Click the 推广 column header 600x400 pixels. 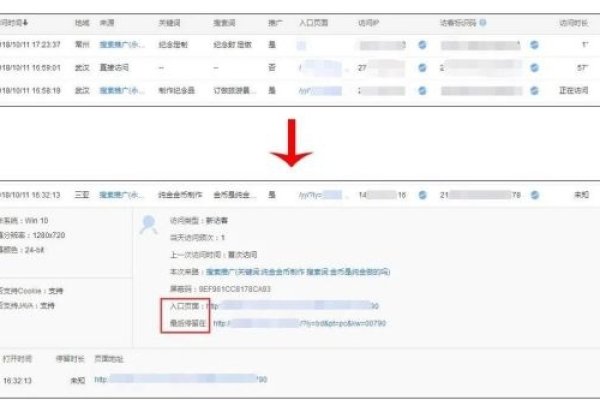click(x=275, y=23)
